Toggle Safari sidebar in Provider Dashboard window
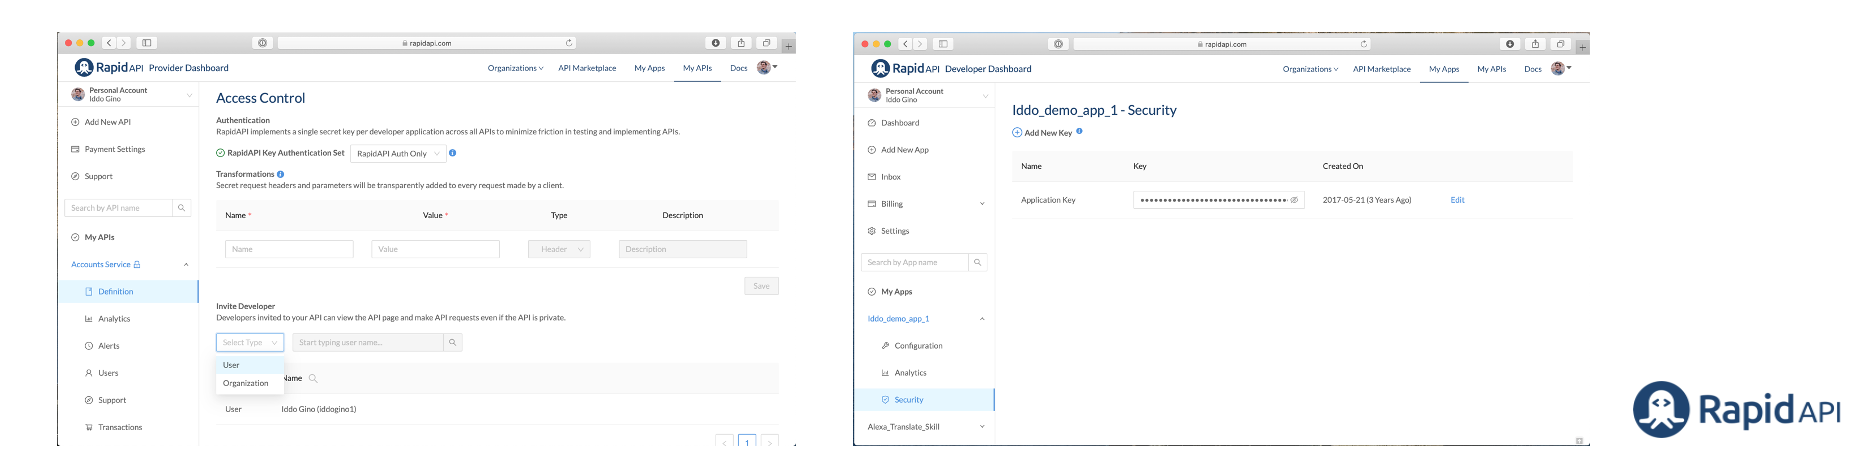Viewport: 1854px width, 472px height. (x=147, y=43)
